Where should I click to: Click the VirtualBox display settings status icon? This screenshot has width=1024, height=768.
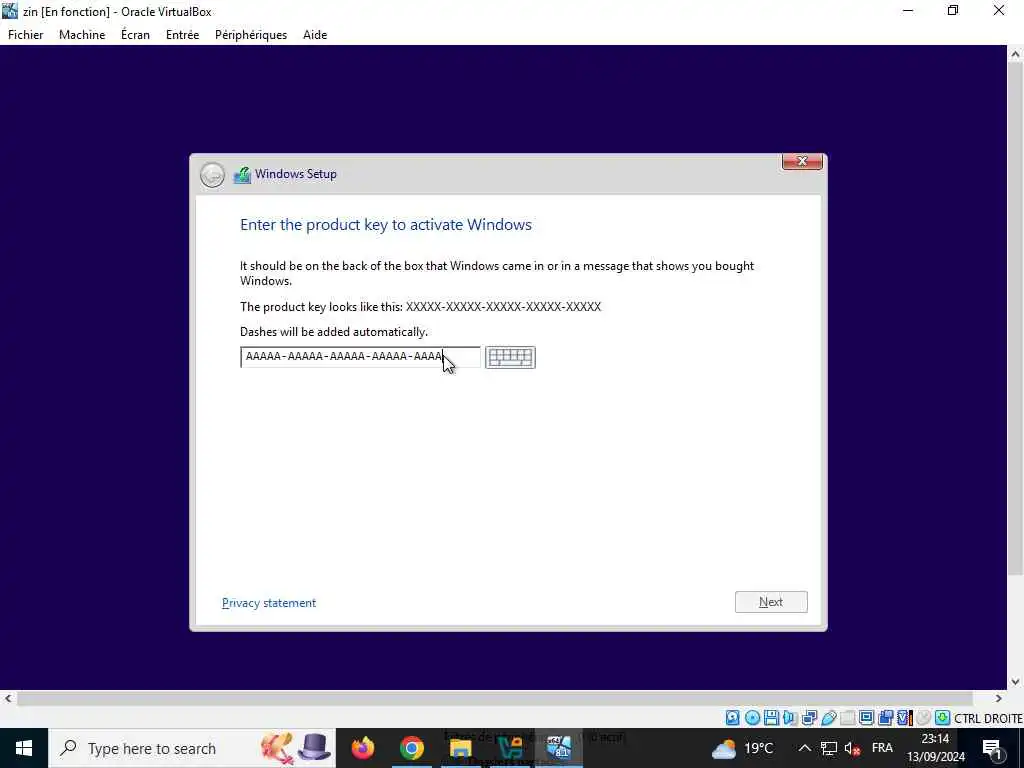point(867,718)
